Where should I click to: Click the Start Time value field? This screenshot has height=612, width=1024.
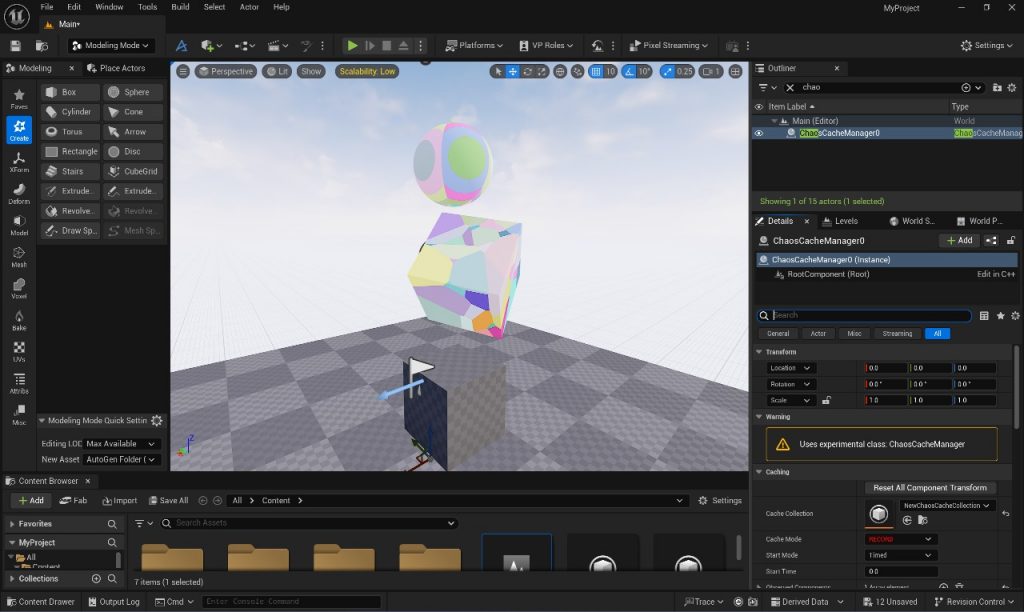901,572
